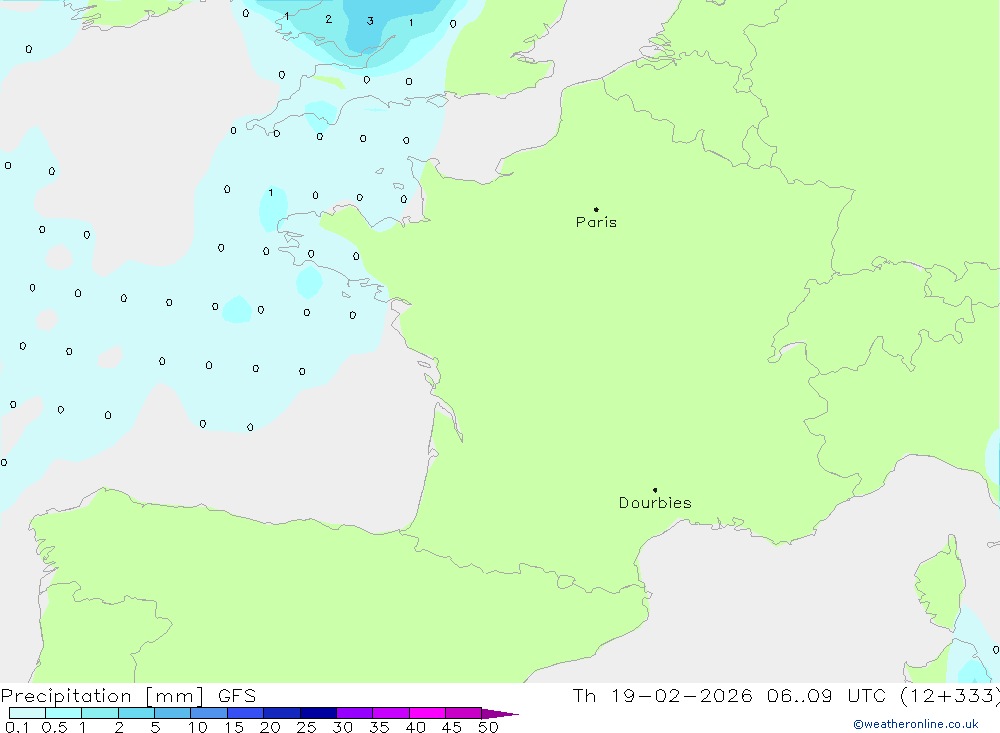Click the 20 legend scale value
This screenshot has width=1000, height=733.
point(270,727)
